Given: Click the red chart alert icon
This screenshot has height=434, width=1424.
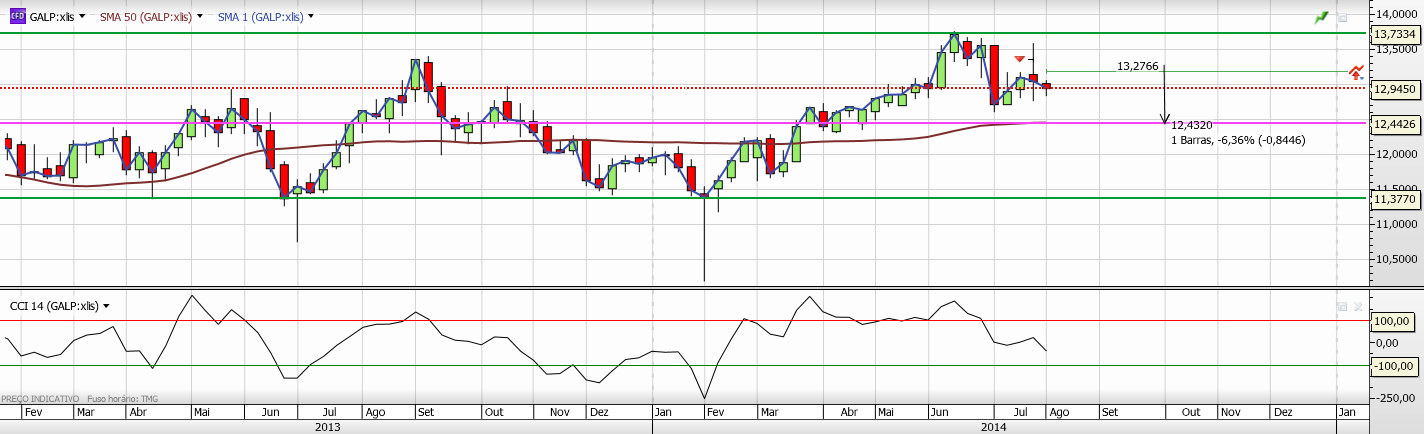Looking at the screenshot, I should click(x=1356, y=72).
